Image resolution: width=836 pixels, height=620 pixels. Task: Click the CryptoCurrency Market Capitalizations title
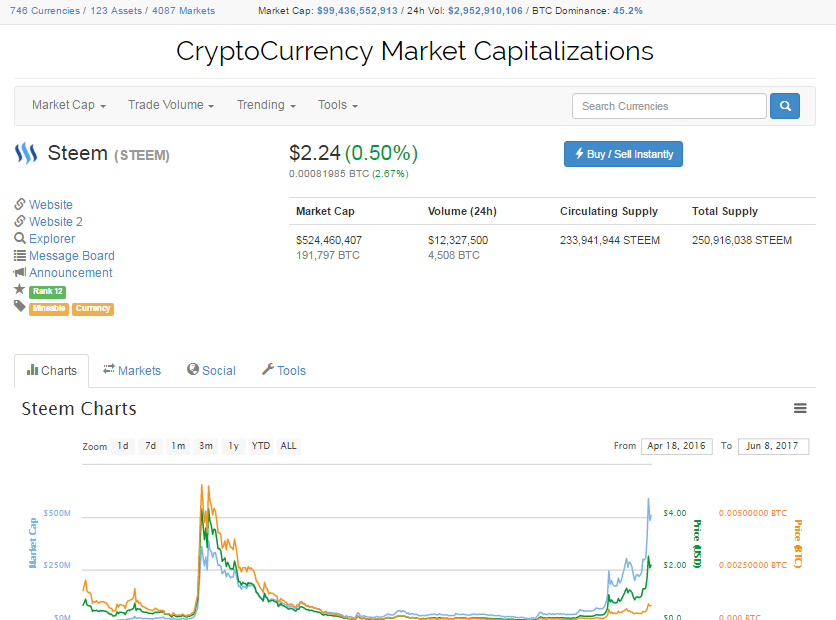pyautogui.click(x=415, y=52)
